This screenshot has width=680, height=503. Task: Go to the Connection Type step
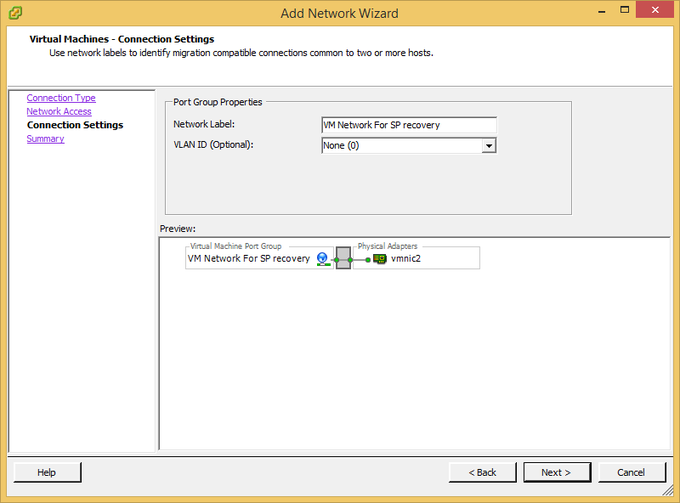point(61,98)
